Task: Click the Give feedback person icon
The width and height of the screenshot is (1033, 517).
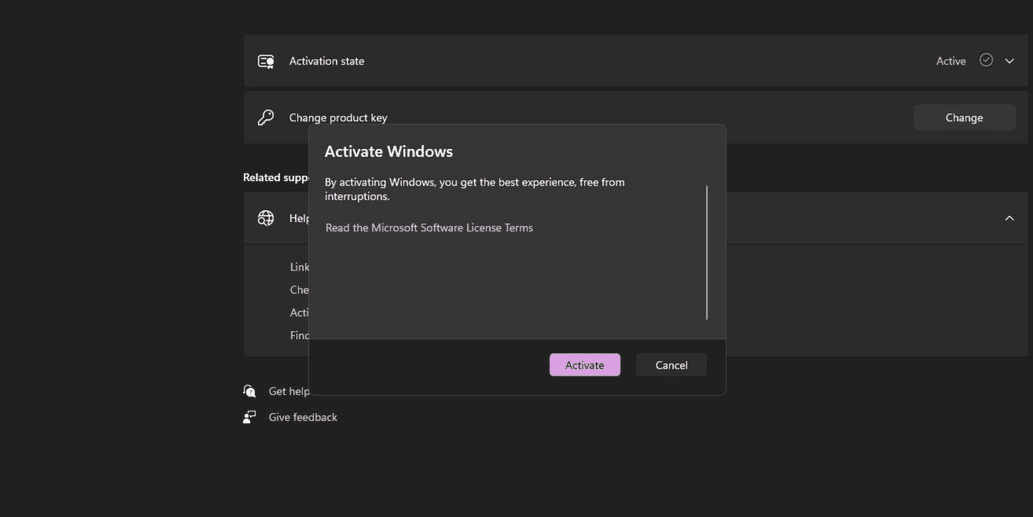Action: click(x=250, y=417)
